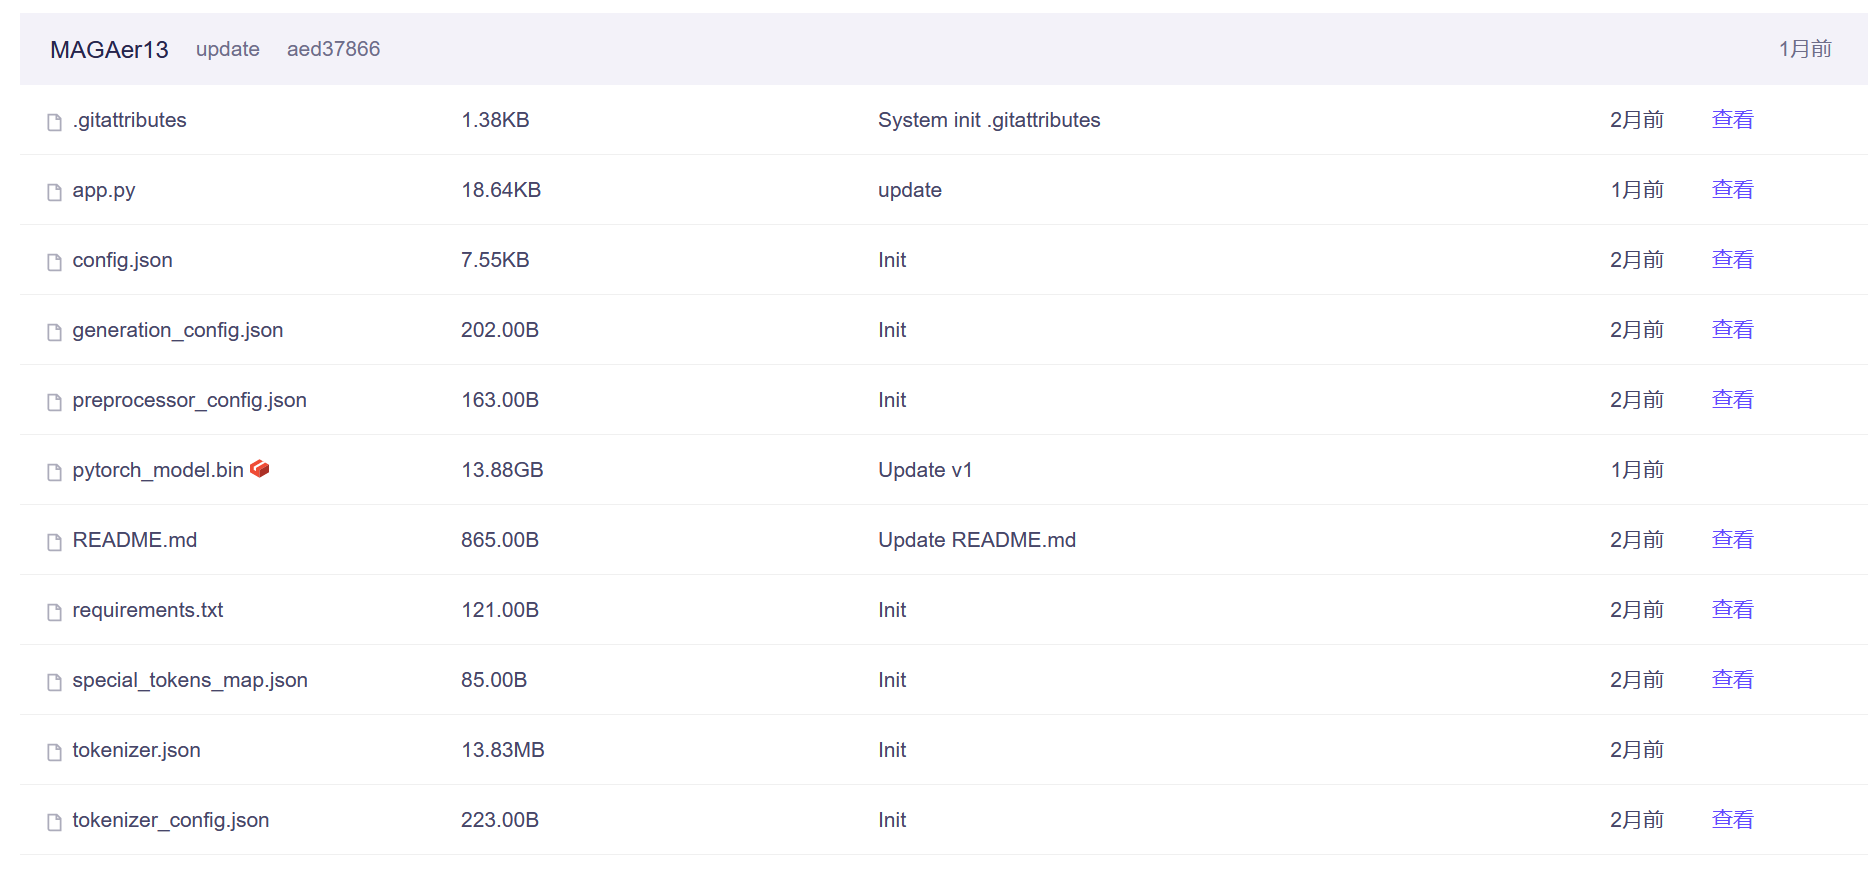Open the app.py file name
Screen dimensions: 1875x890
[x=103, y=190]
